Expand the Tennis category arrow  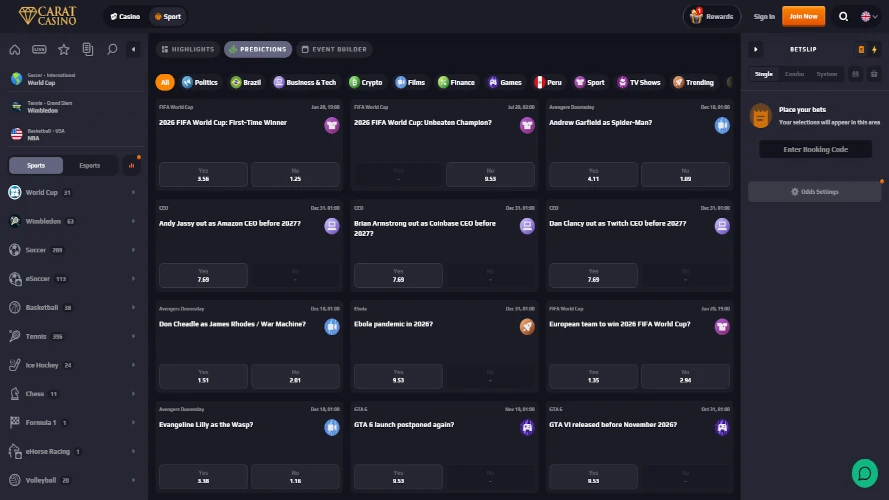[133, 336]
